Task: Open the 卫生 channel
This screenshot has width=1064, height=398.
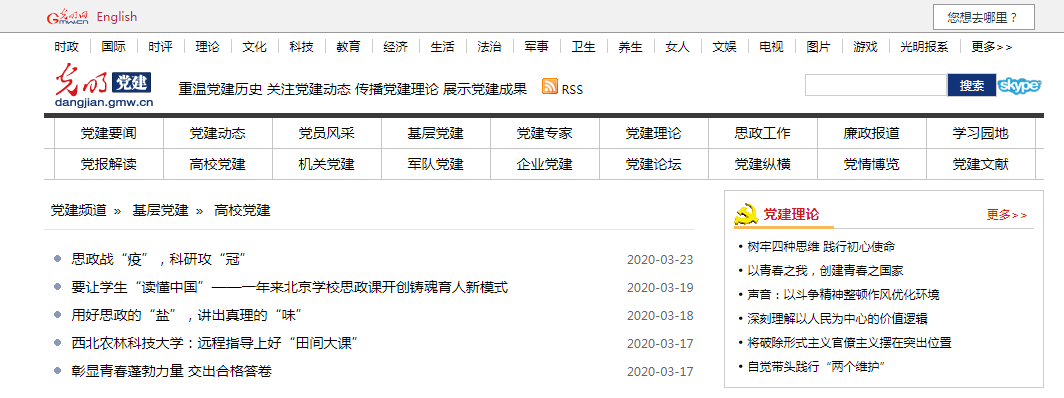Action: [584, 47]
